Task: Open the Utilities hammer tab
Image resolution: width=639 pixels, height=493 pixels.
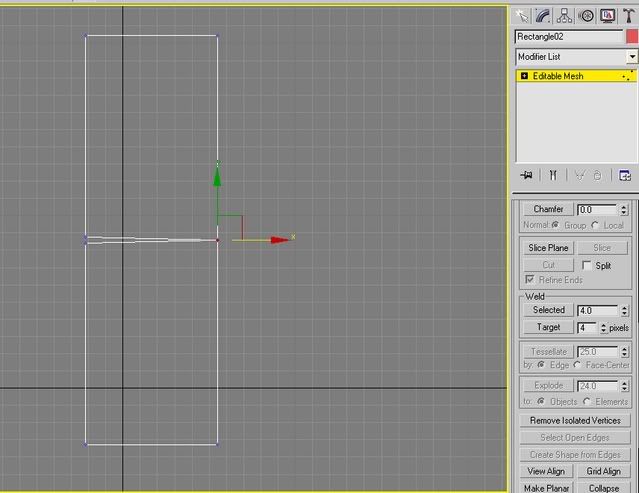Action: [x=628, y=15]
